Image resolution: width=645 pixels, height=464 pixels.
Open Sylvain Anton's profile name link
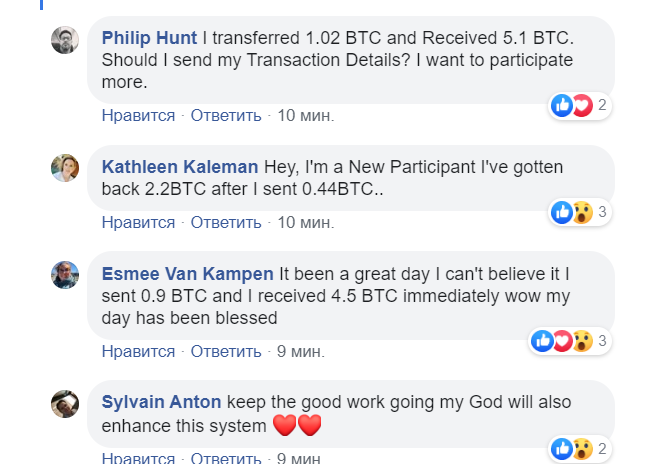pos(161,402)
